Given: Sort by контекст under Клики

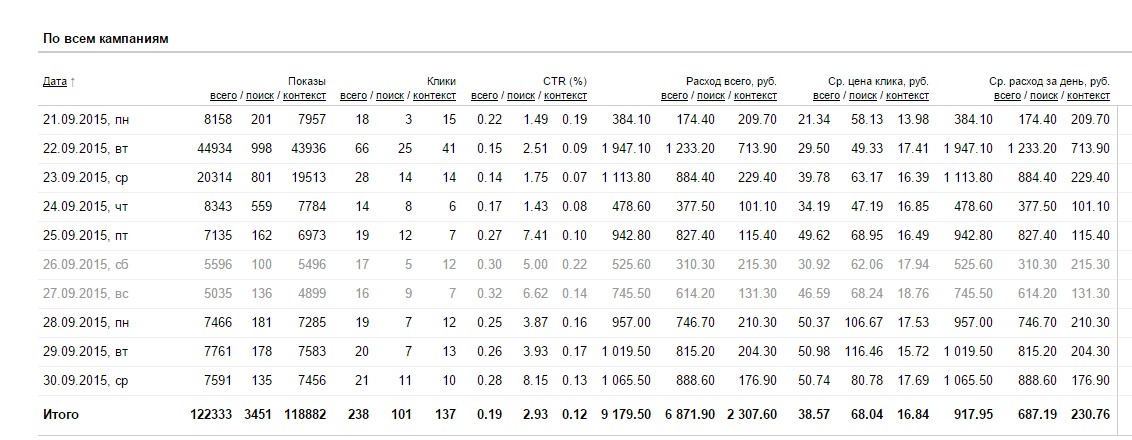Looking at the screenshot, I should coord(435,96).
